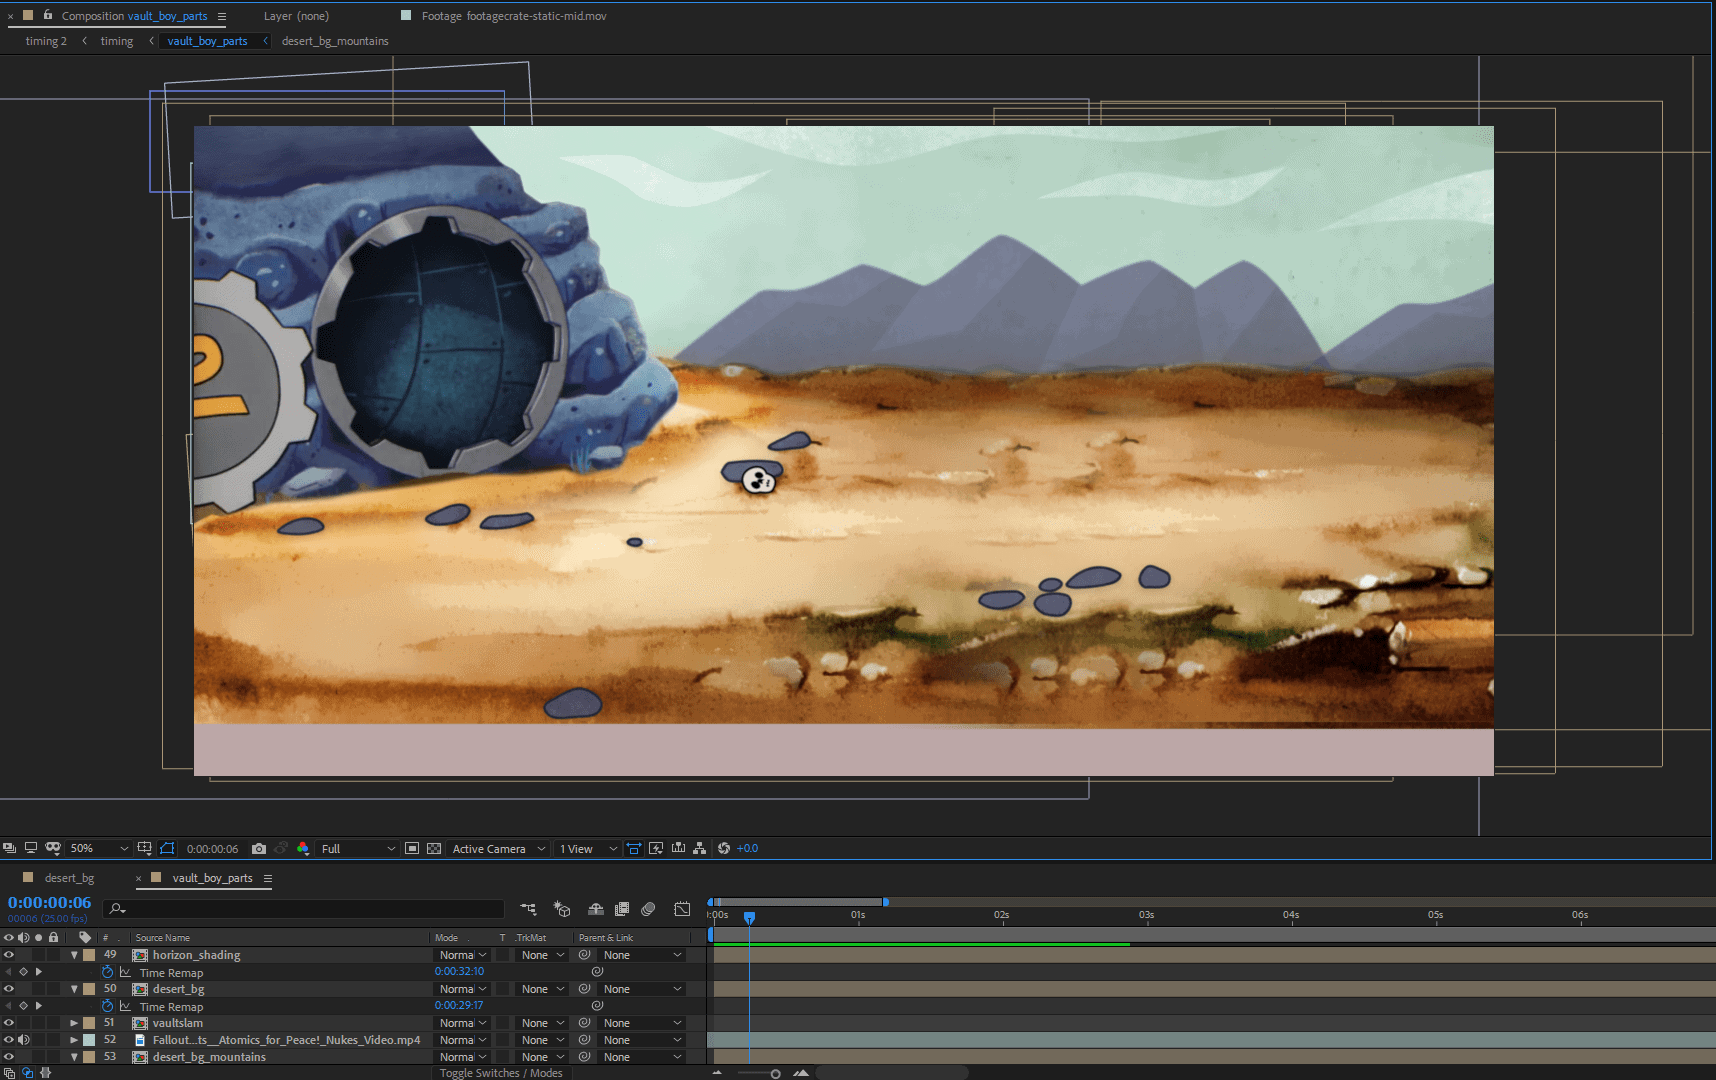Toggle keyframe at current time for desert_bg

pyautogui.click(x=24, y=1006)
